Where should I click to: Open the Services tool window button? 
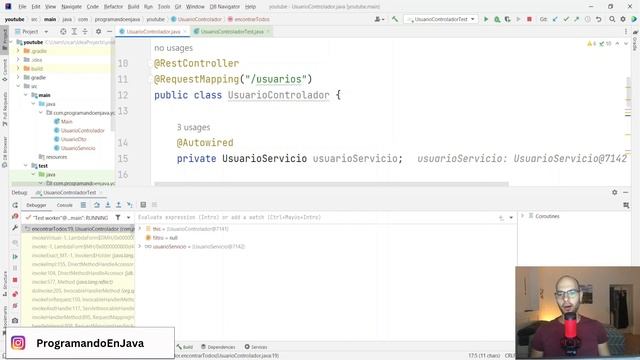256,347
